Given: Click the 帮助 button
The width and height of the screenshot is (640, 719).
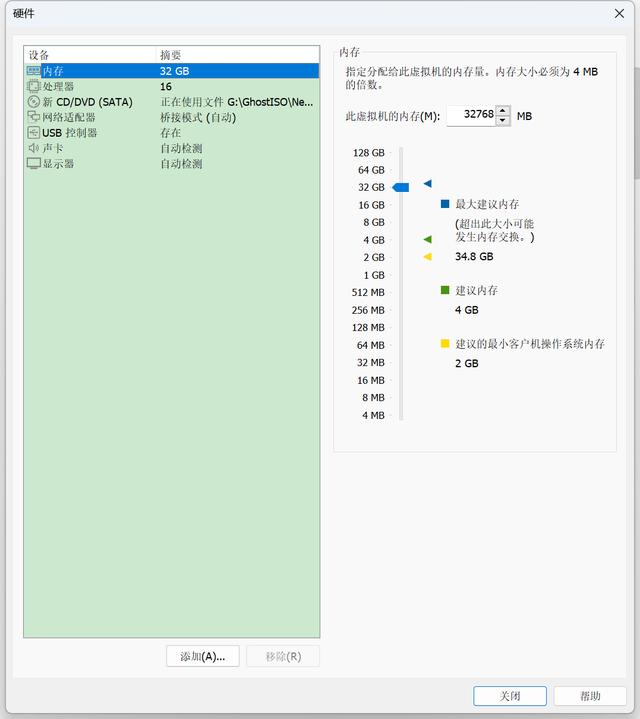Looking at the screenshot, I should click(x=590, y=696).
